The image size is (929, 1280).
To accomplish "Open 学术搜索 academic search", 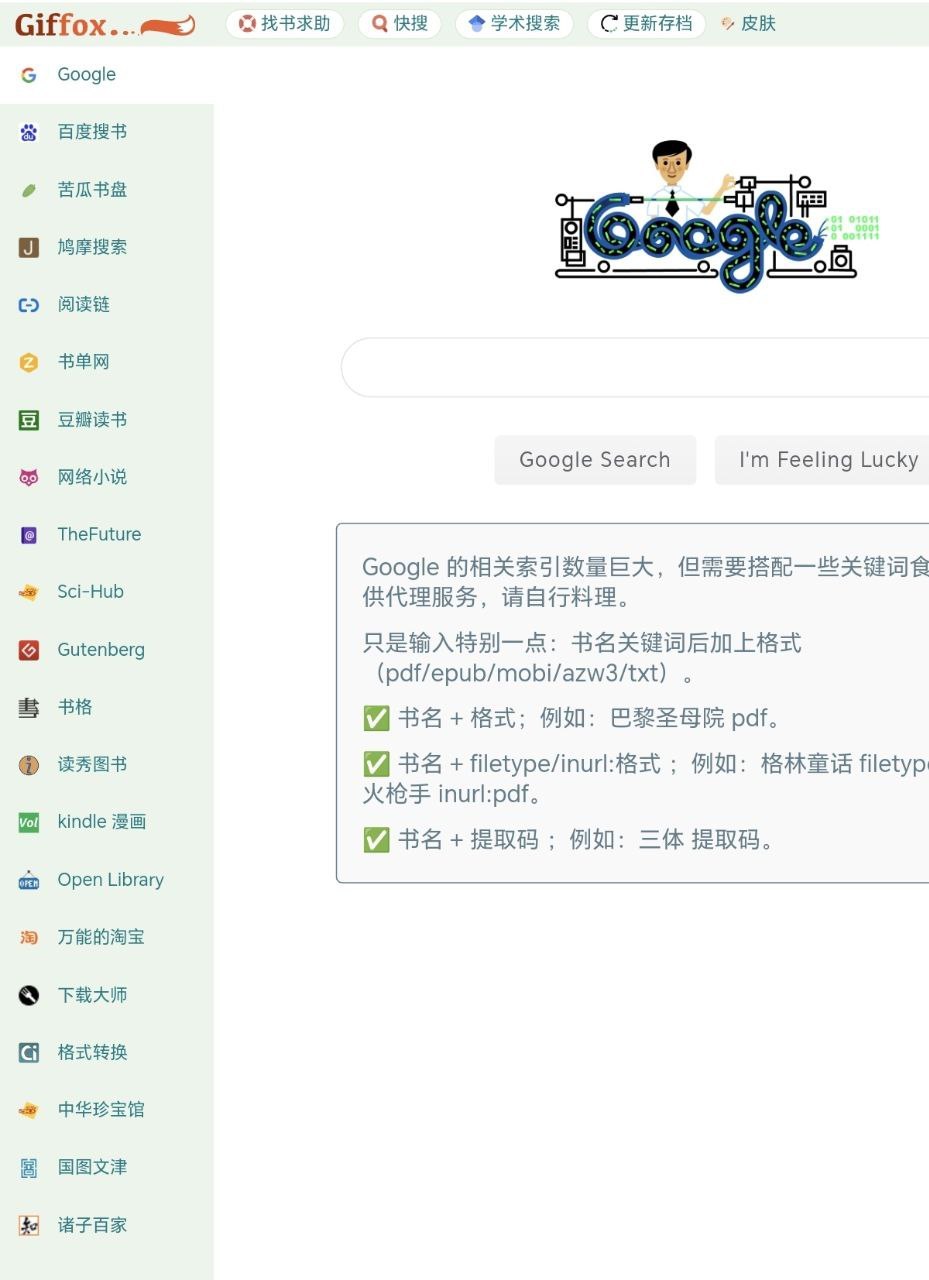I will tap(514, 24).
